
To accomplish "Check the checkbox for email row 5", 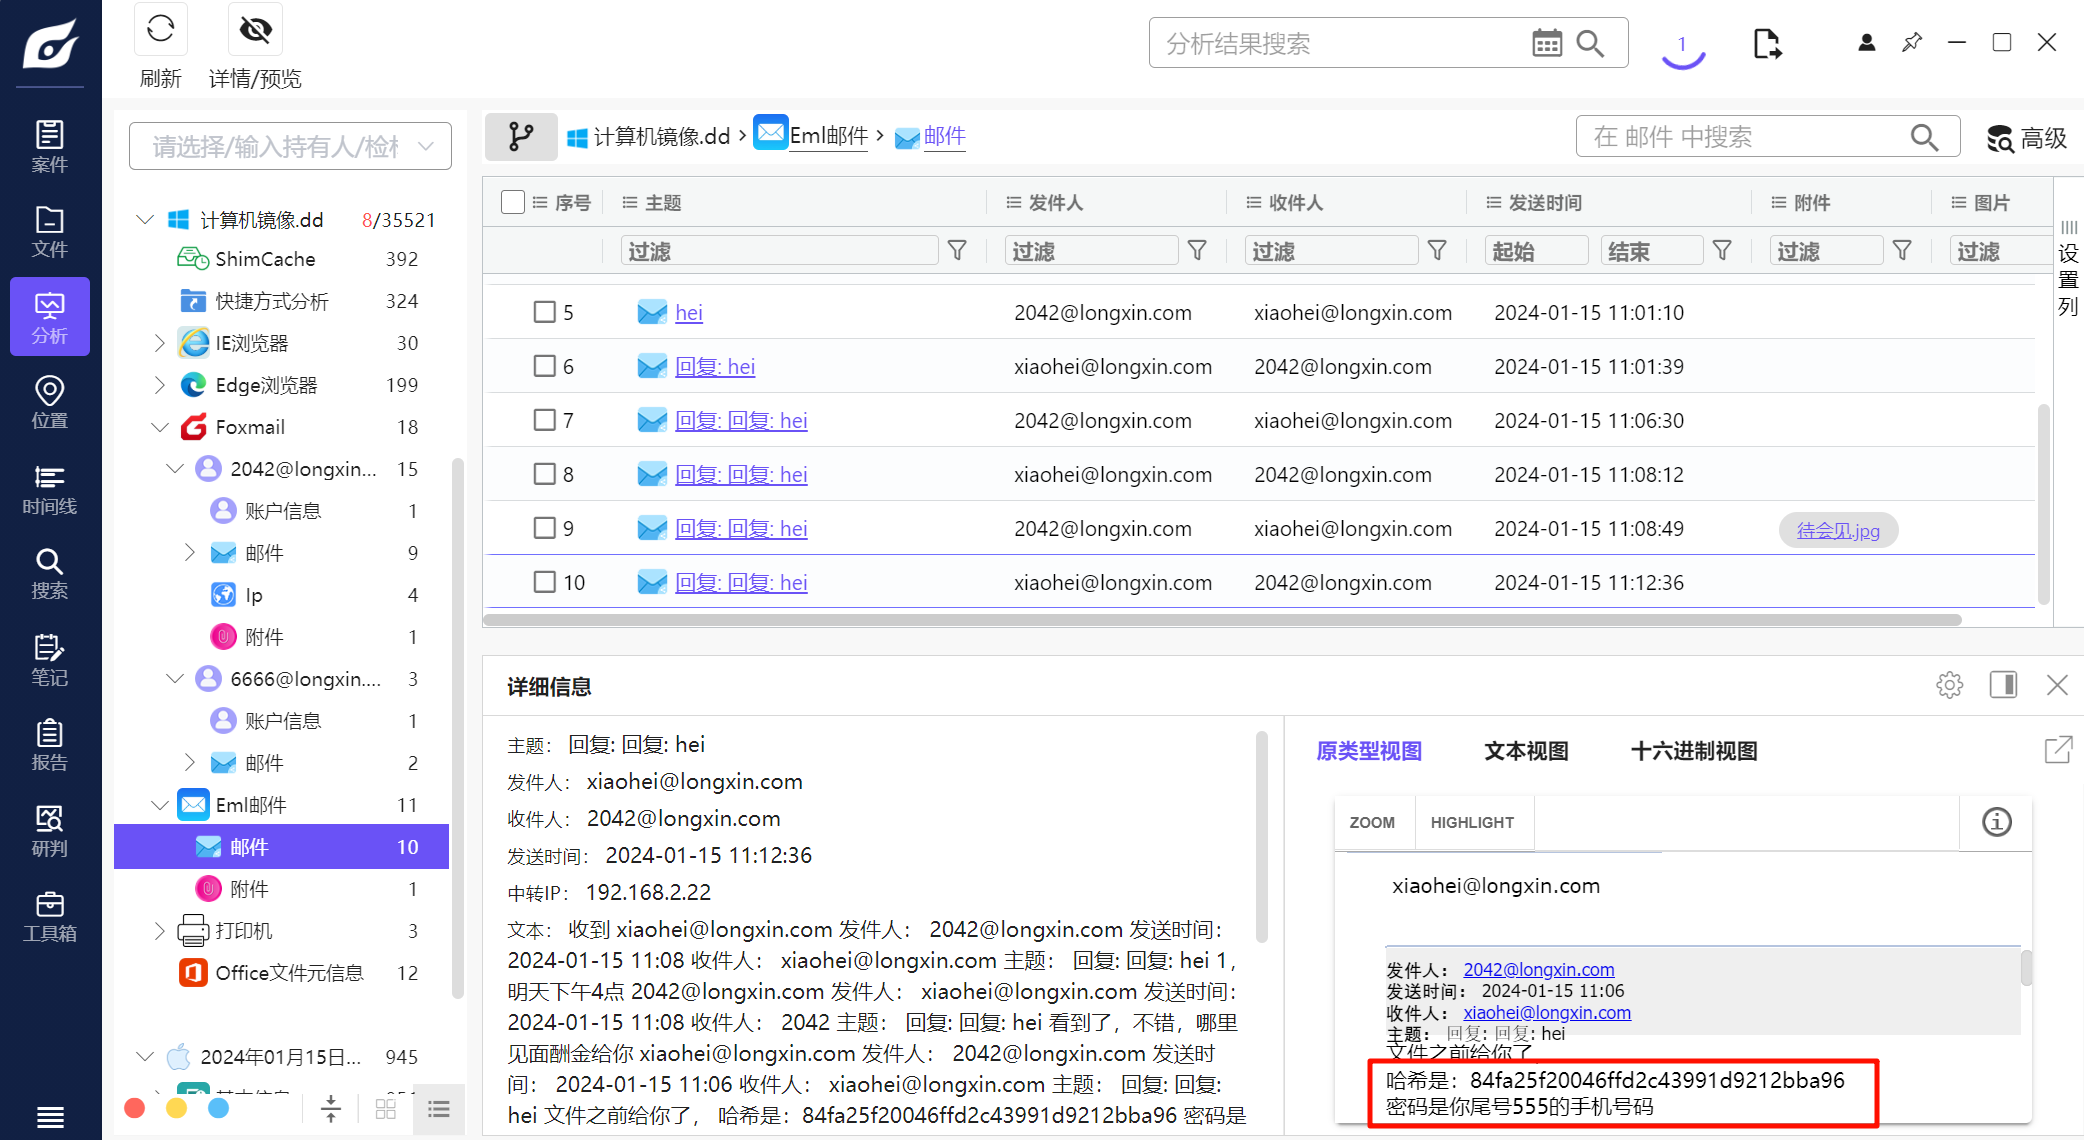I will (544, 312).
